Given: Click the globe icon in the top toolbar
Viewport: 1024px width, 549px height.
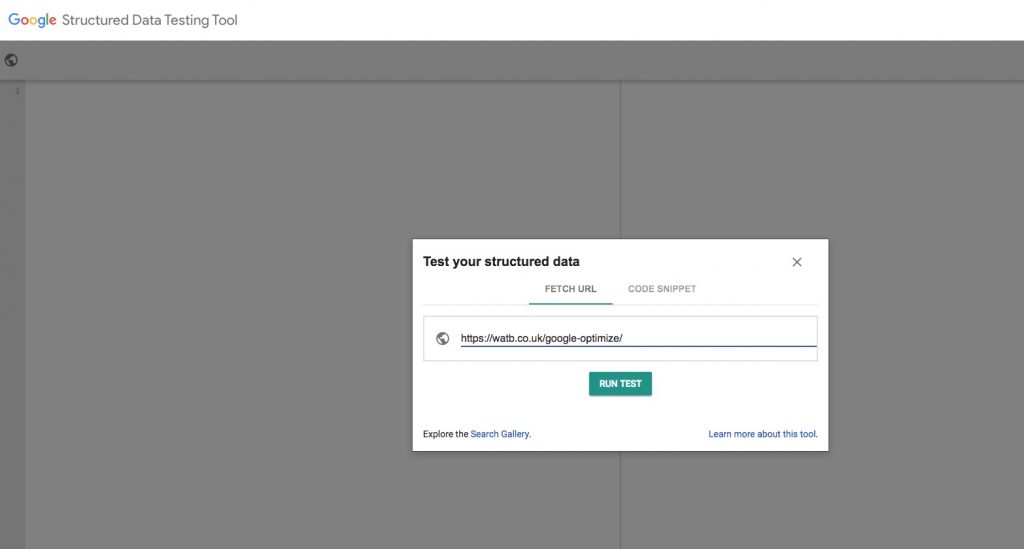Looking at the screenshot, I should tap(11, 60).
